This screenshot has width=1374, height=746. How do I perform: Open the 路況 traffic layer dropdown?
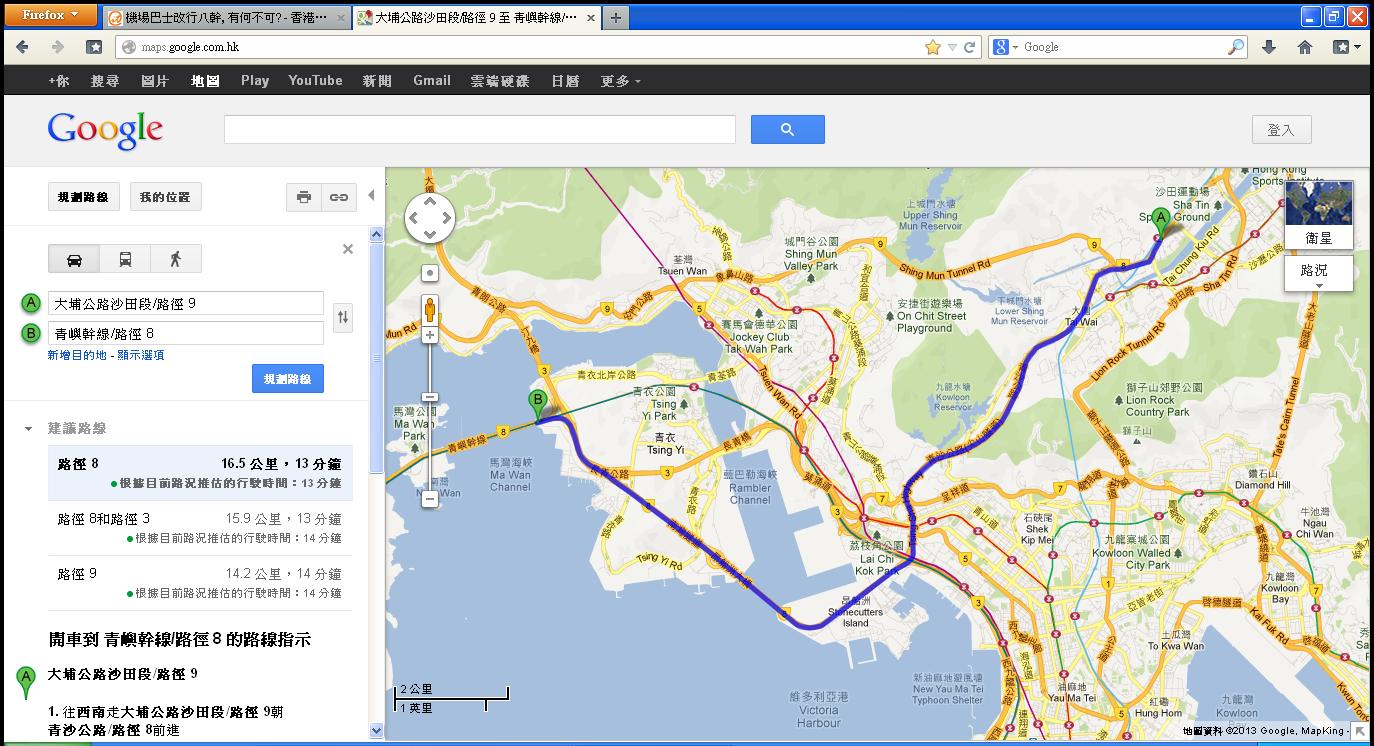click(x=1319, y=274)
